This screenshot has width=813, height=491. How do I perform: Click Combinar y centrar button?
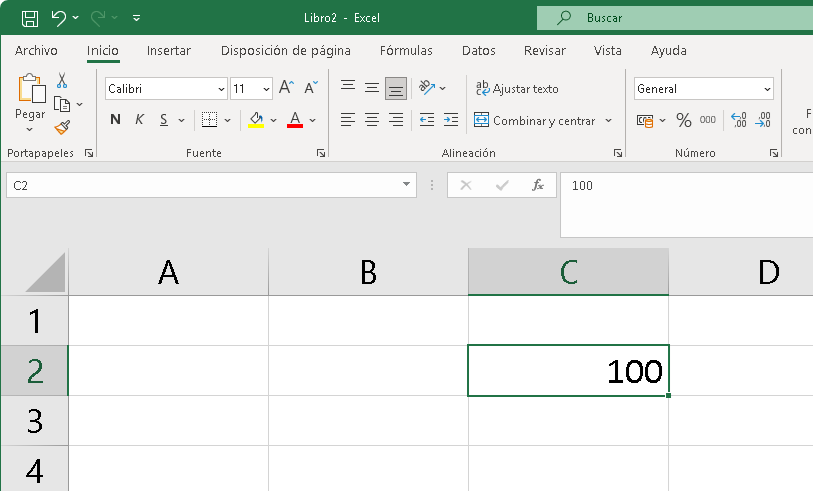[535, 120]
